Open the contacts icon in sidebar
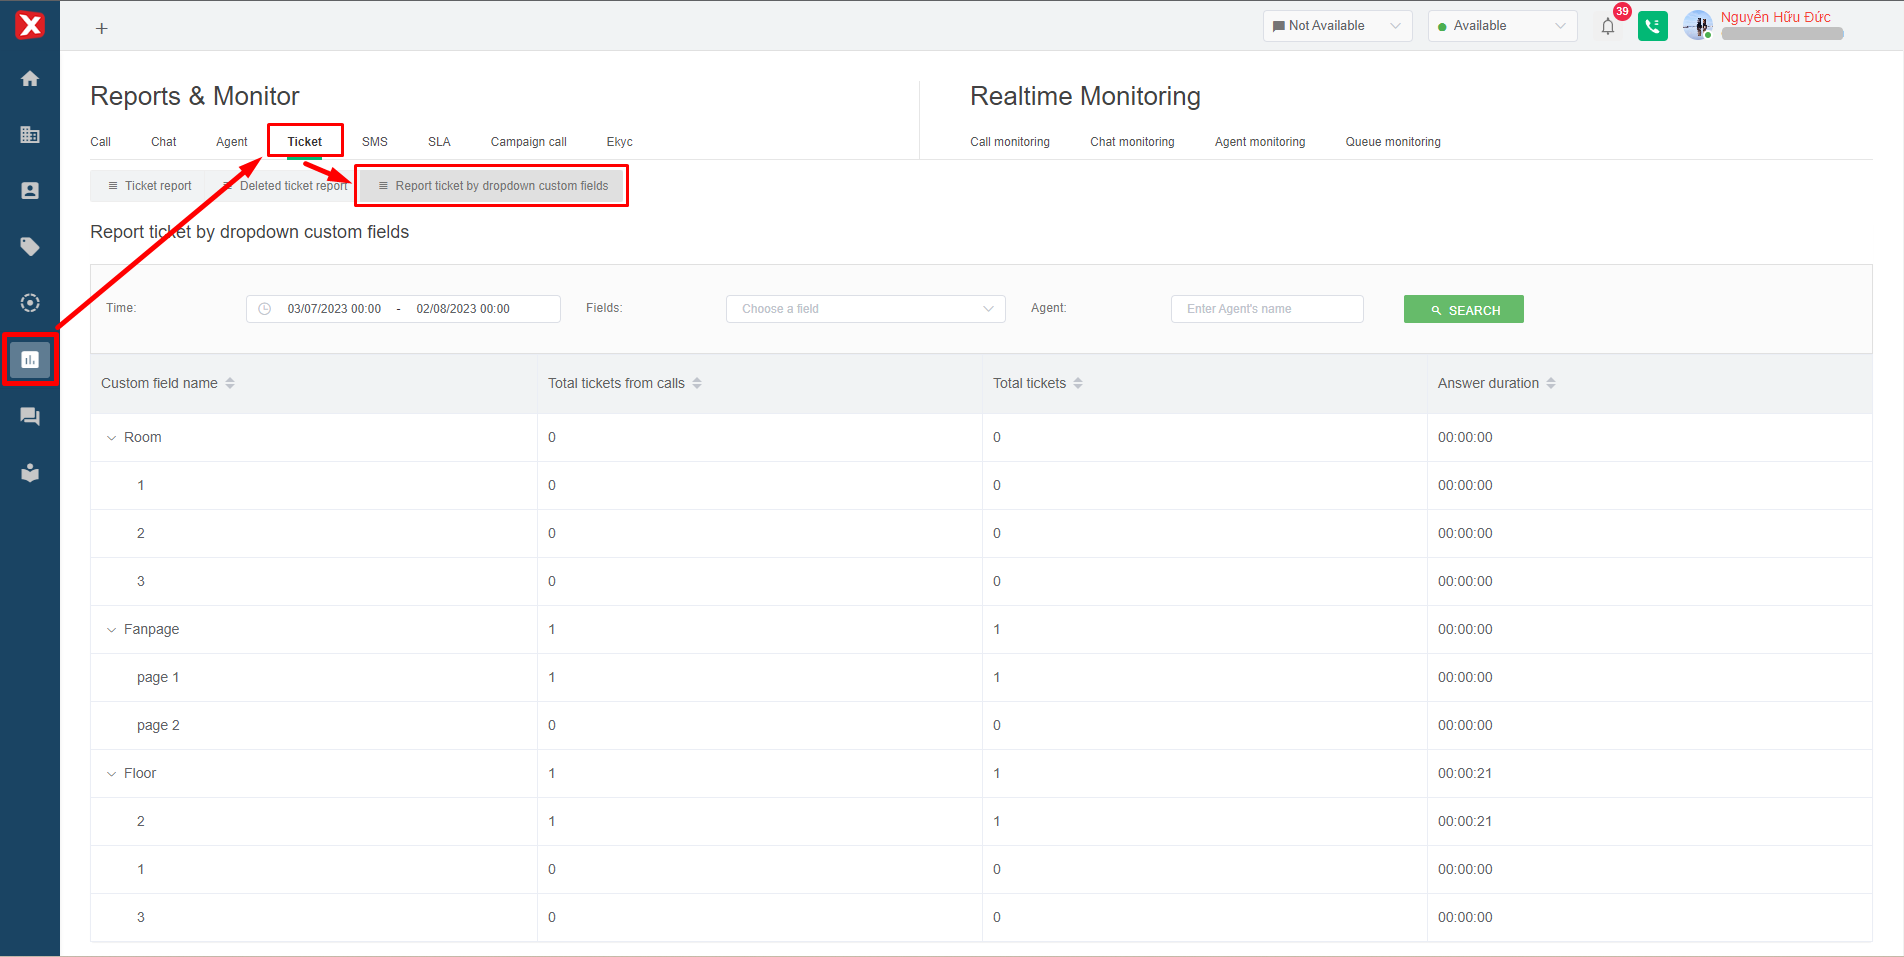Image resolution: width=1904 pixels, height=957 pixels. point(30,191)
